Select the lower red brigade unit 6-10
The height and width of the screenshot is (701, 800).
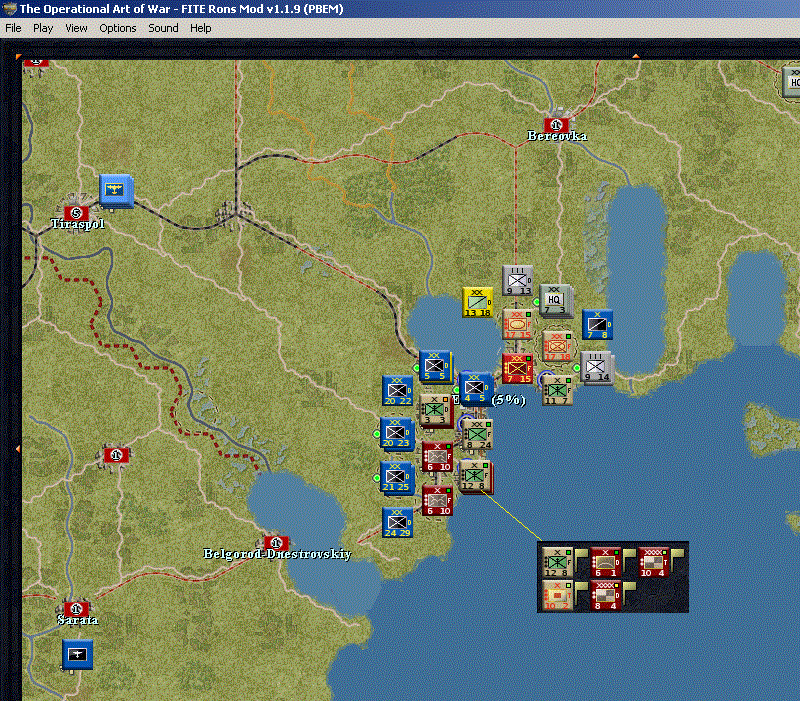[437, 500]
